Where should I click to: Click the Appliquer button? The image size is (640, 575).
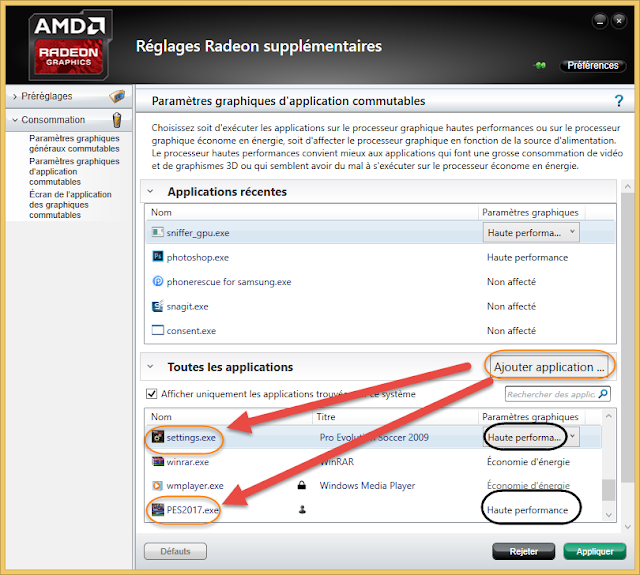point(595,551)
